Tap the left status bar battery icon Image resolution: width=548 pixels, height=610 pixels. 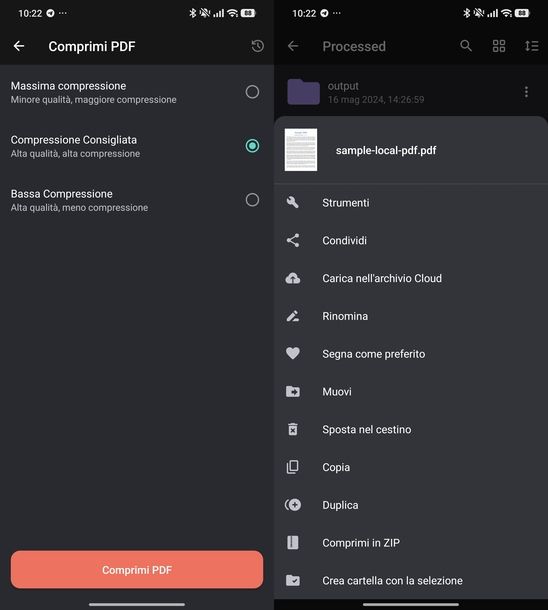[248, 13]
